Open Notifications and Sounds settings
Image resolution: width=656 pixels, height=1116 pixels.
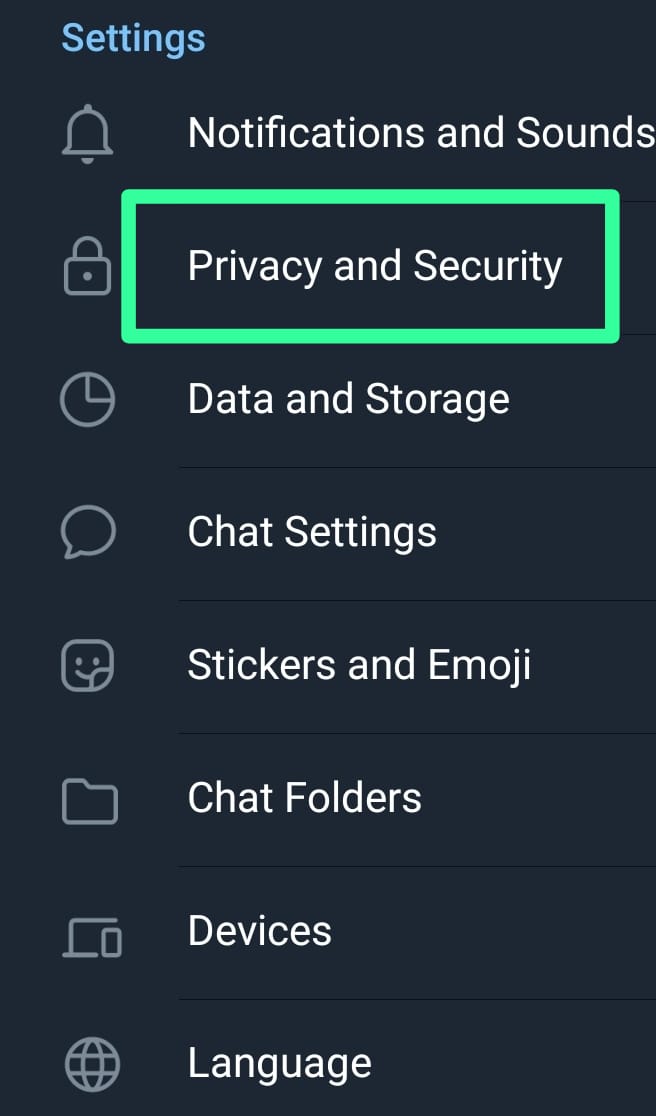point(421,132)
